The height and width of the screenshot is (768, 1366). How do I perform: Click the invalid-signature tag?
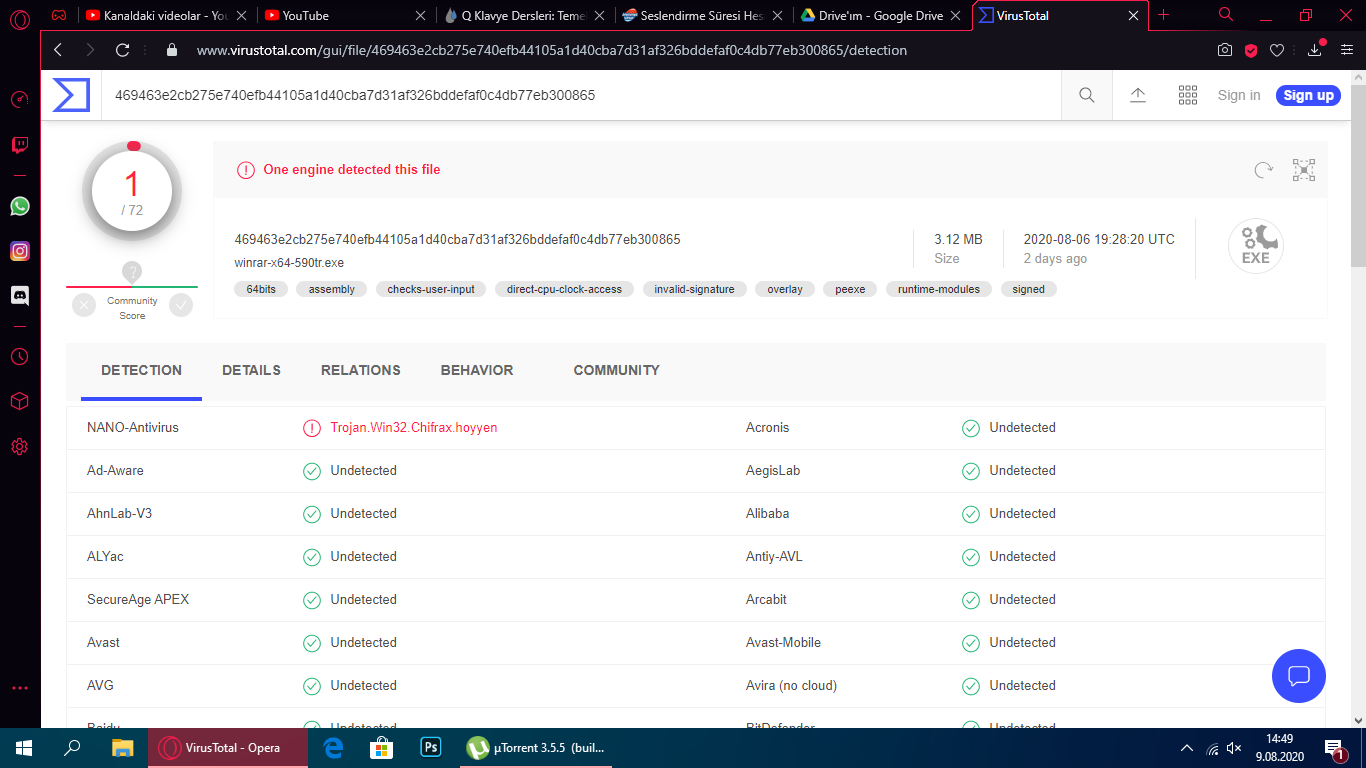(x=694, y=289)
